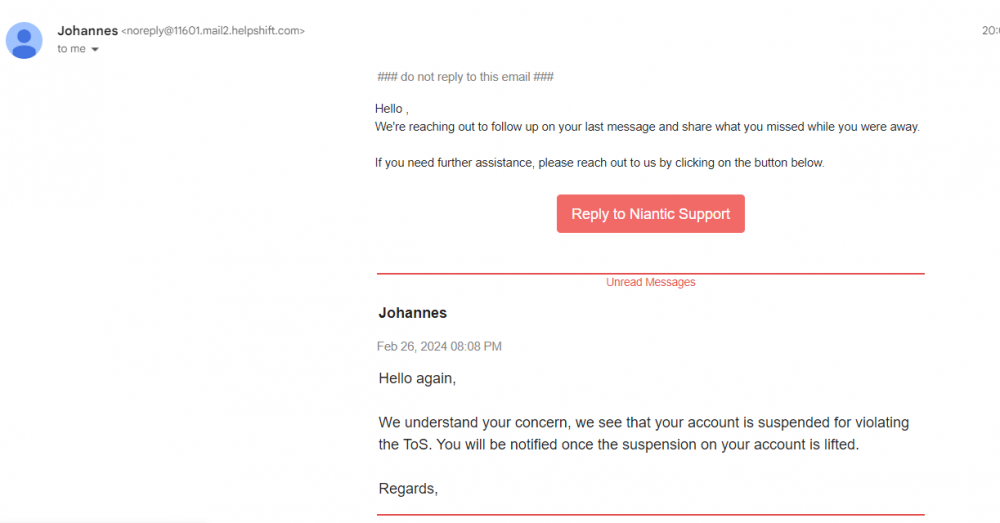Click the "do not reply to this email" notice
Image resolution: width=1000 pixels, height=523 pixels.
[465, 77]
